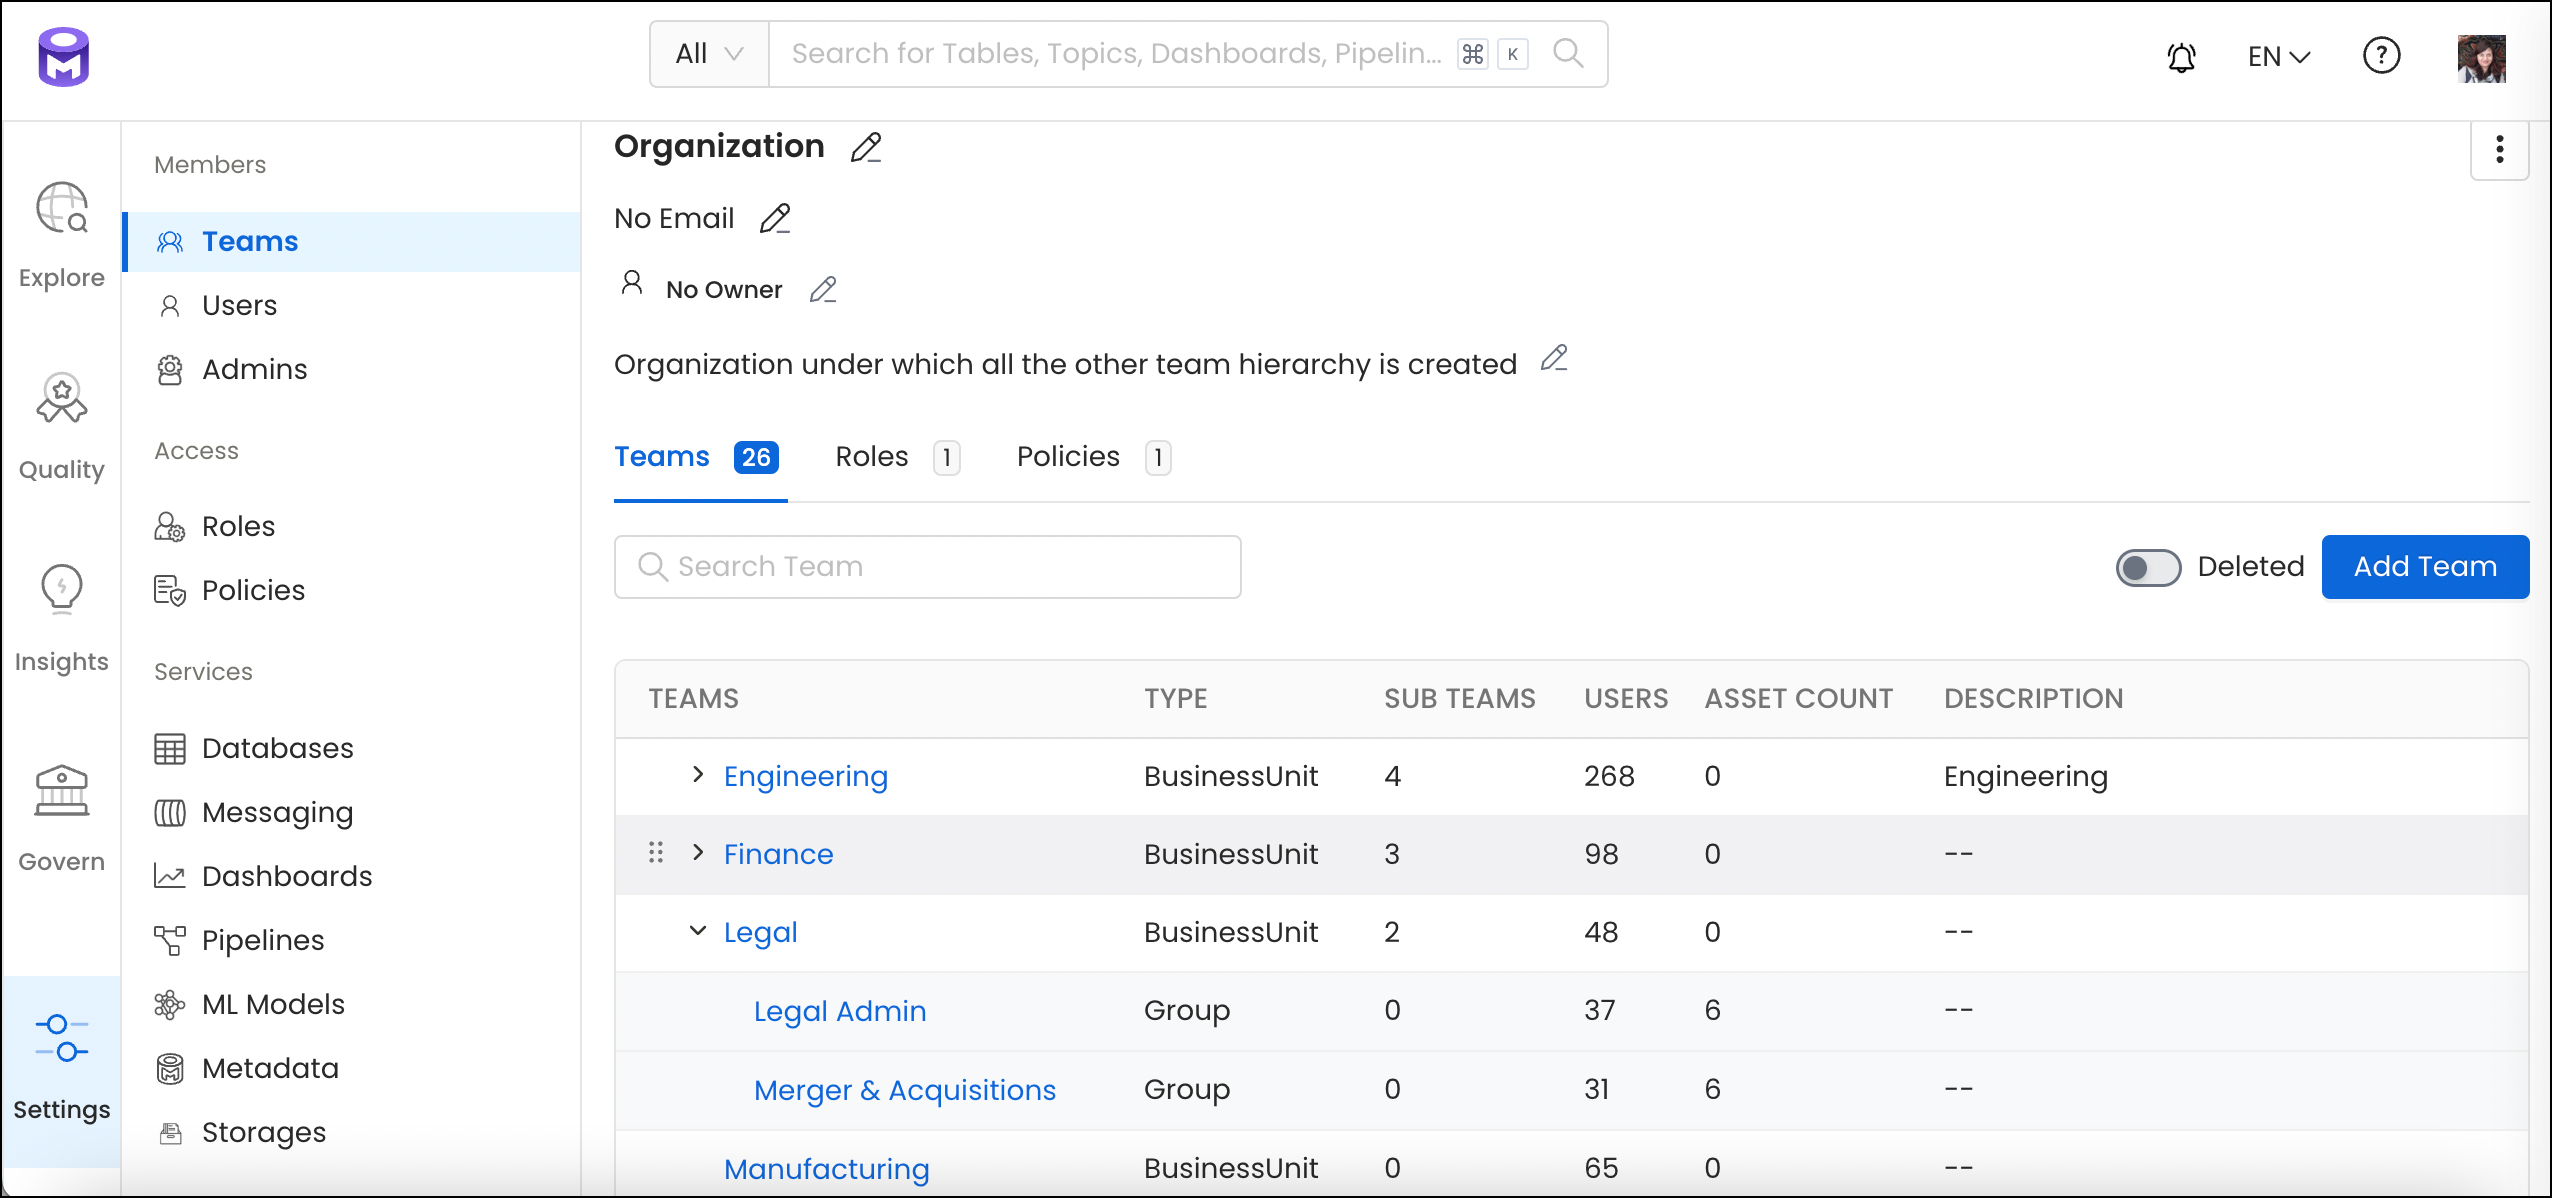Click the Engineering description cell

point(2025,776)
